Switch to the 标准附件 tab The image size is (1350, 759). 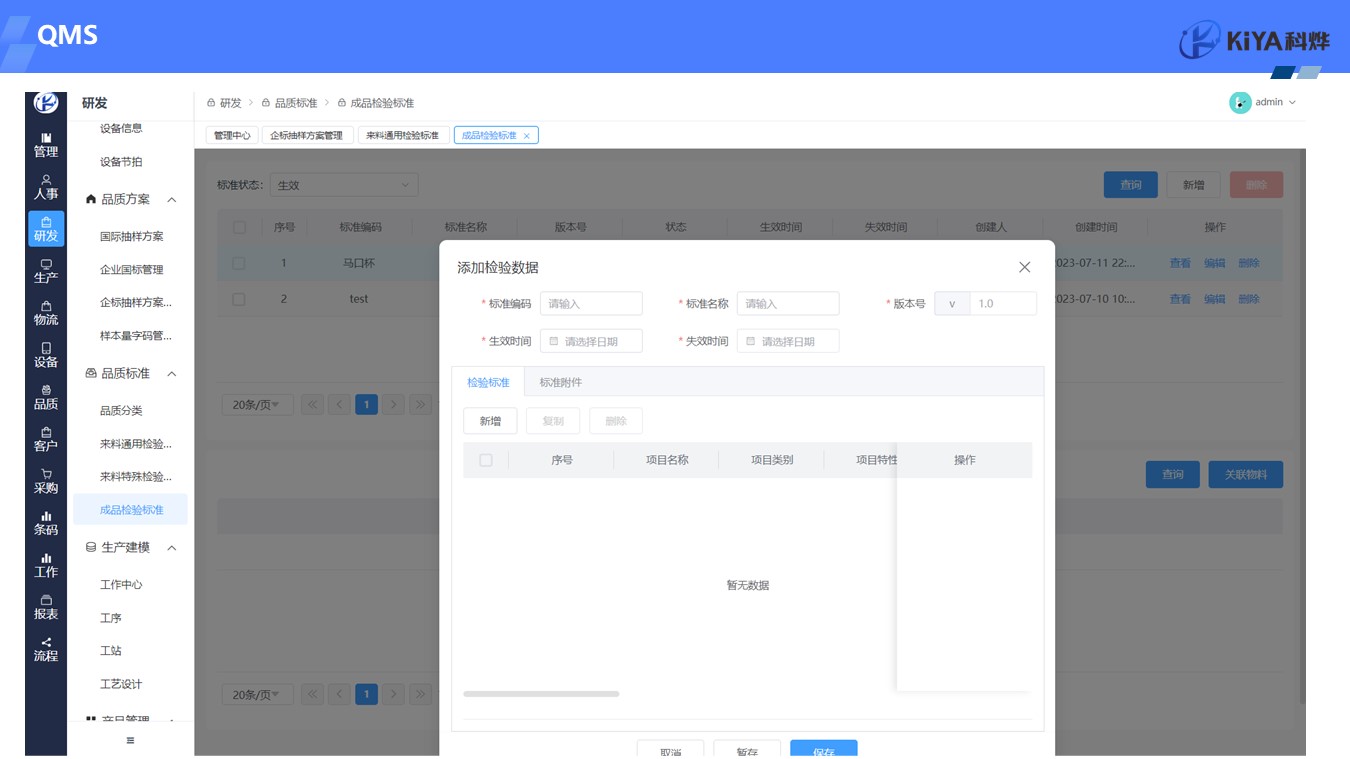[560, 382]
